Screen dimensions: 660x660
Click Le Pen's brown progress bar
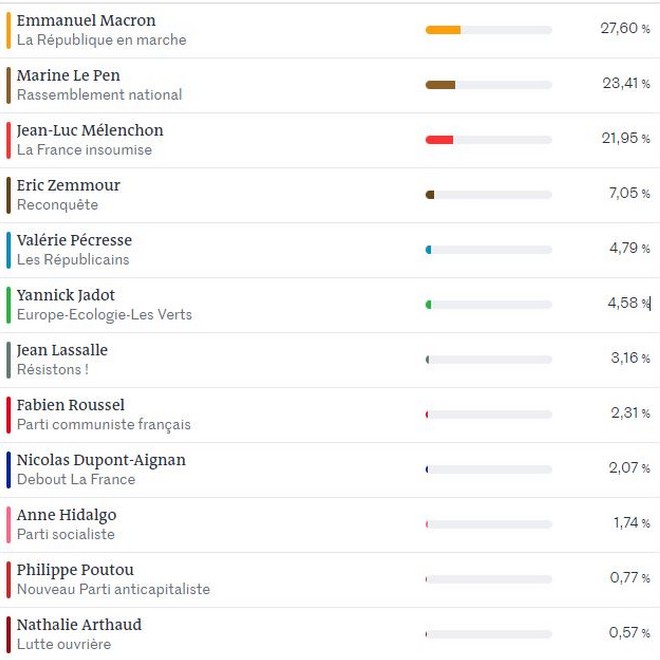pos(440,85)
